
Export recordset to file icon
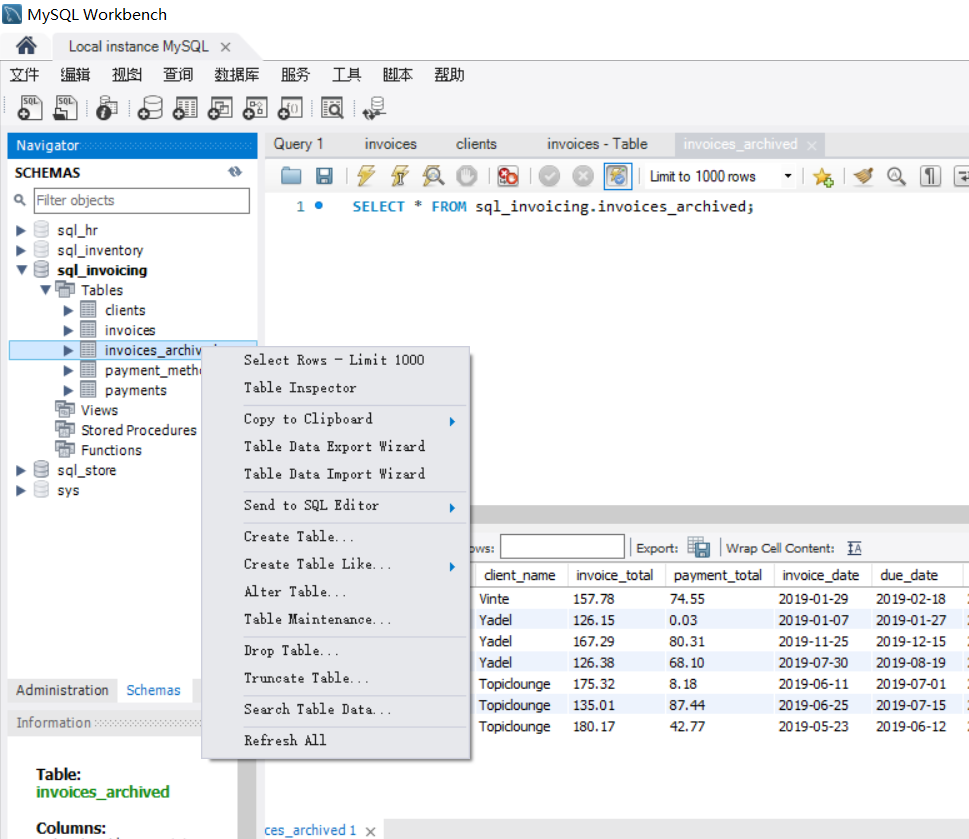(x=698, y=547)
